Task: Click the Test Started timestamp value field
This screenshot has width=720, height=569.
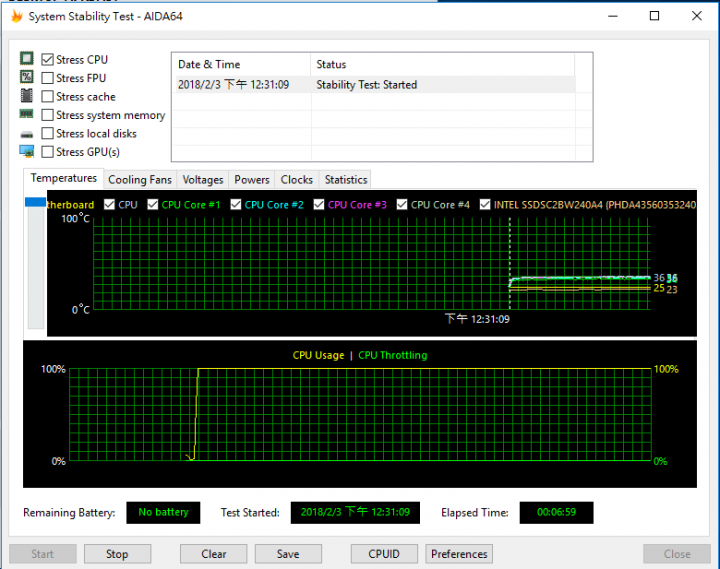Action: tap(355, 513)
